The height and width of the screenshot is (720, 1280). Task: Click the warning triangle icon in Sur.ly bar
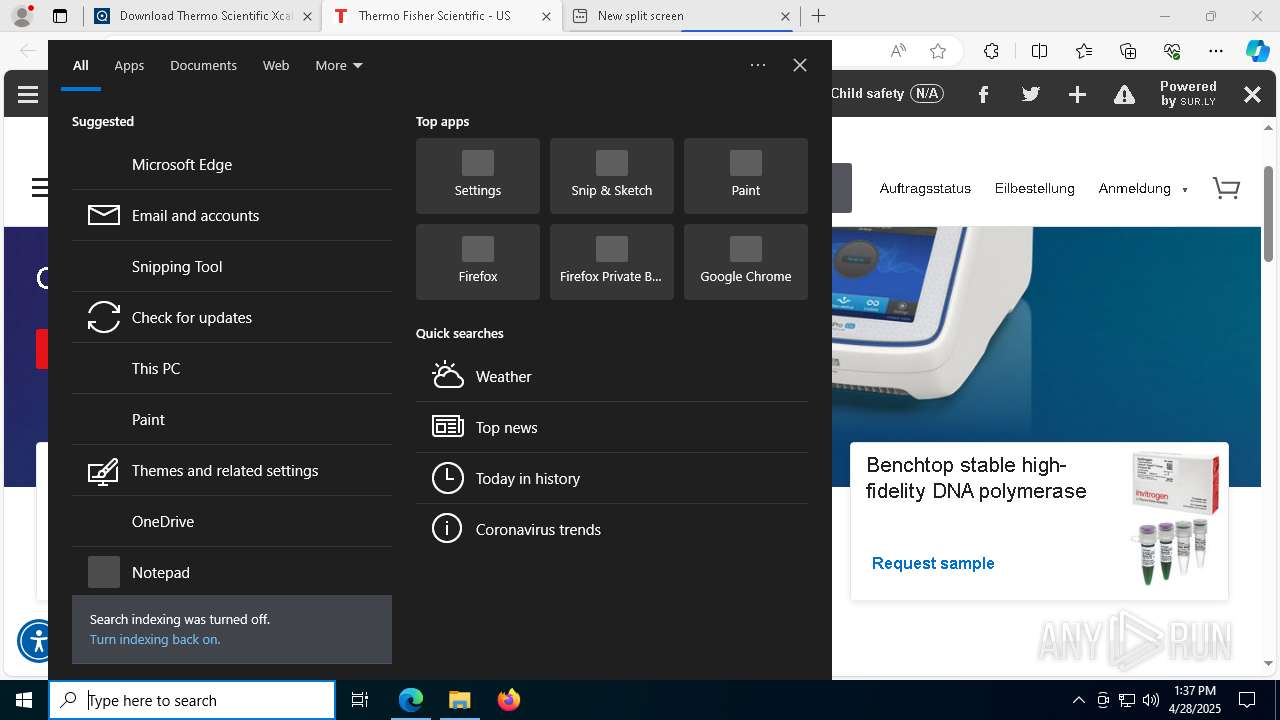pos(1125,95)
